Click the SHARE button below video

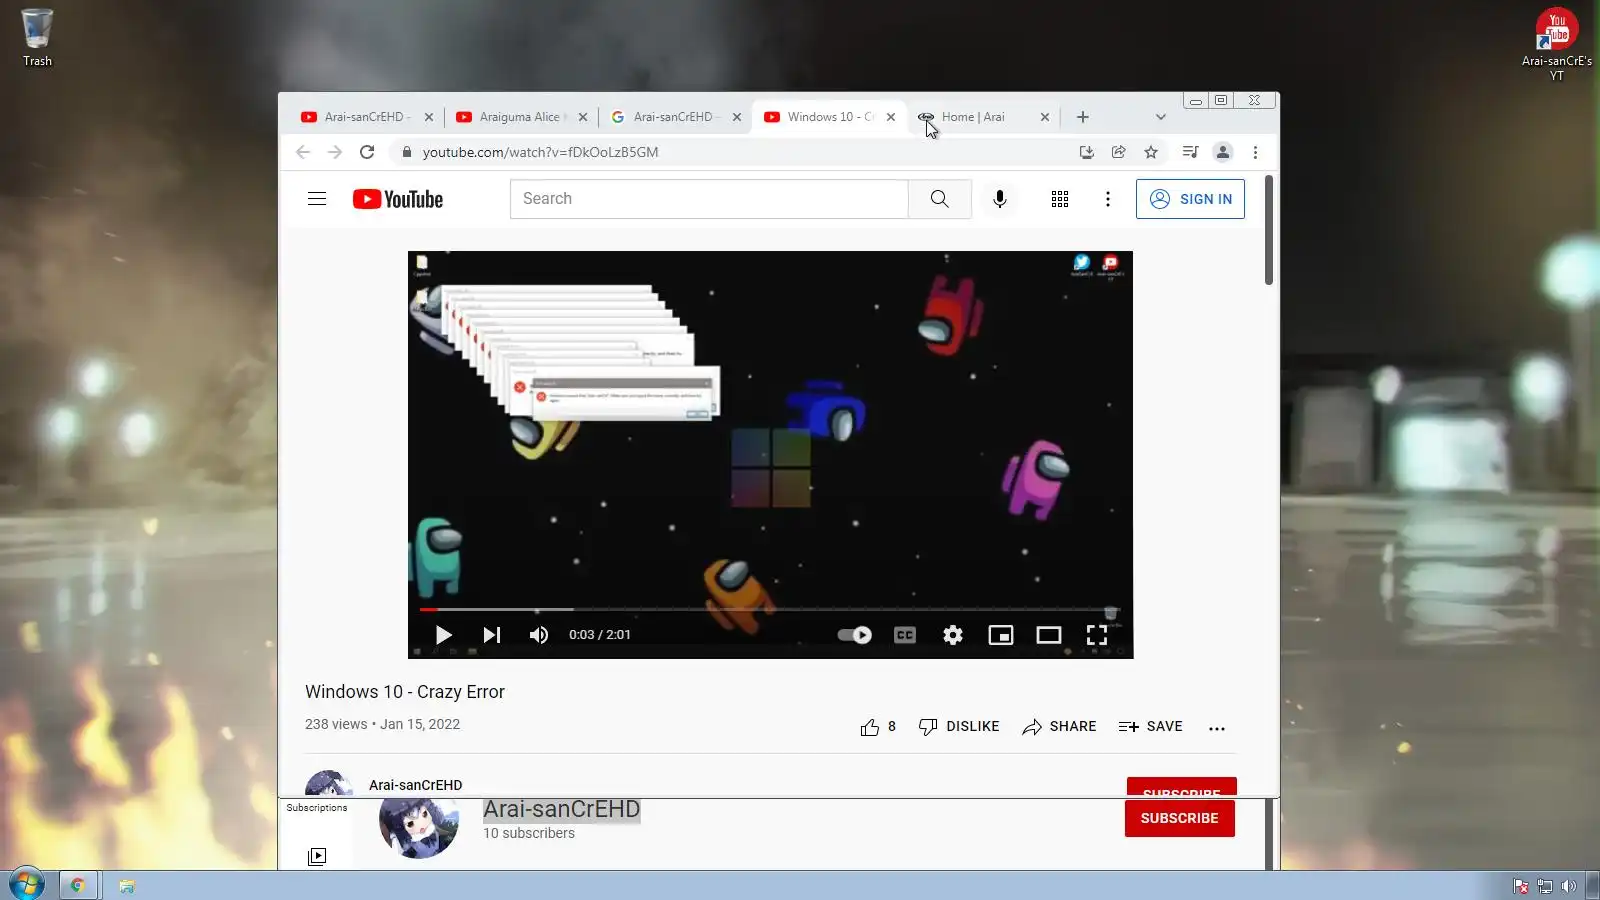tap(1059, 727)
